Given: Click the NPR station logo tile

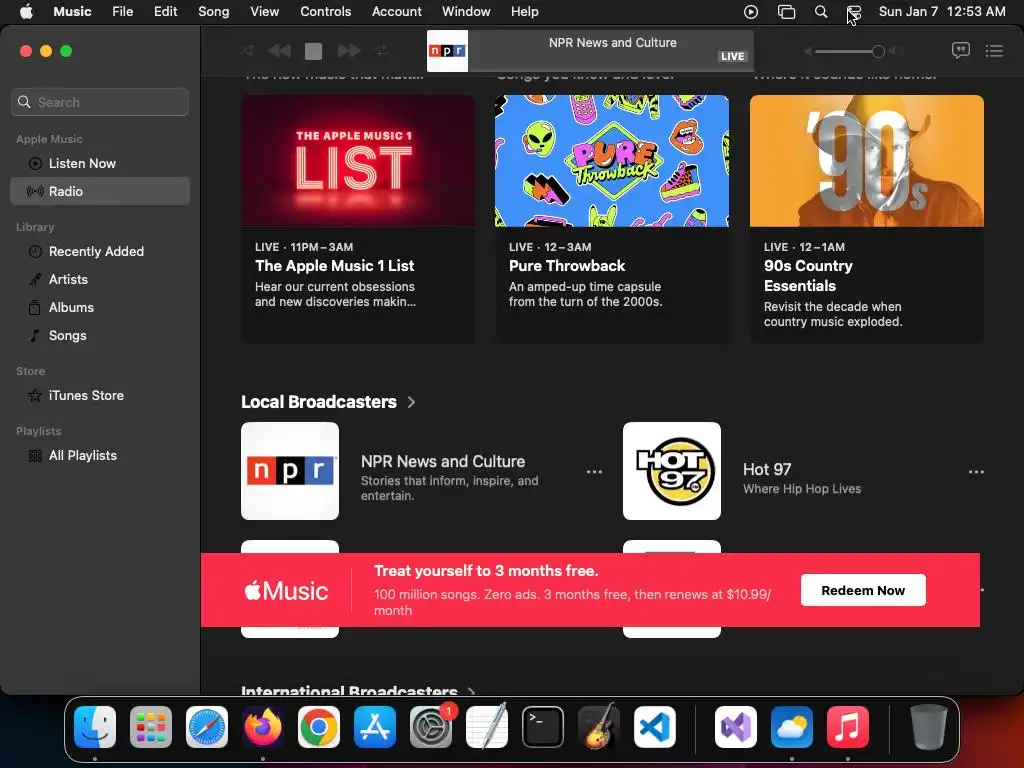Looking at the screenshot, I should coord(290,471).
